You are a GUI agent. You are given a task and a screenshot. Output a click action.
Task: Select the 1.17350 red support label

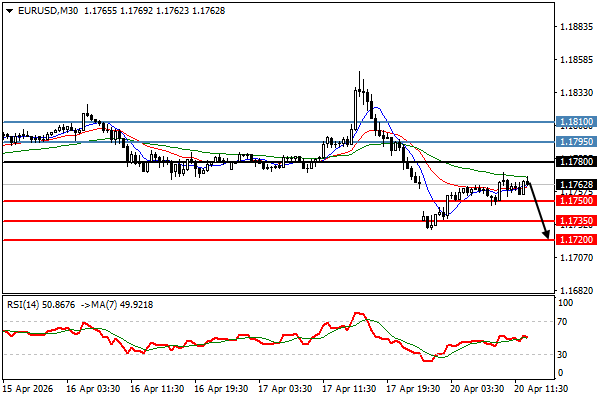click(575, 221)
